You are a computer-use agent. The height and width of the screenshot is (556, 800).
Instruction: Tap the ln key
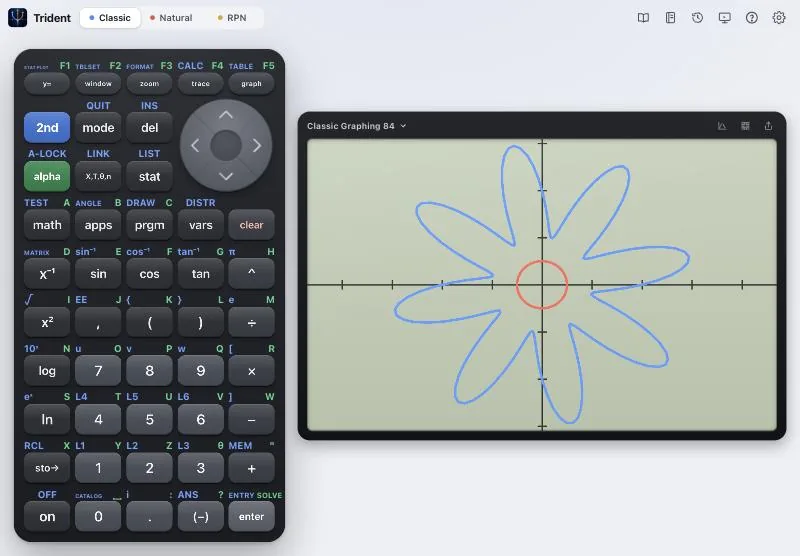[47, 419]
